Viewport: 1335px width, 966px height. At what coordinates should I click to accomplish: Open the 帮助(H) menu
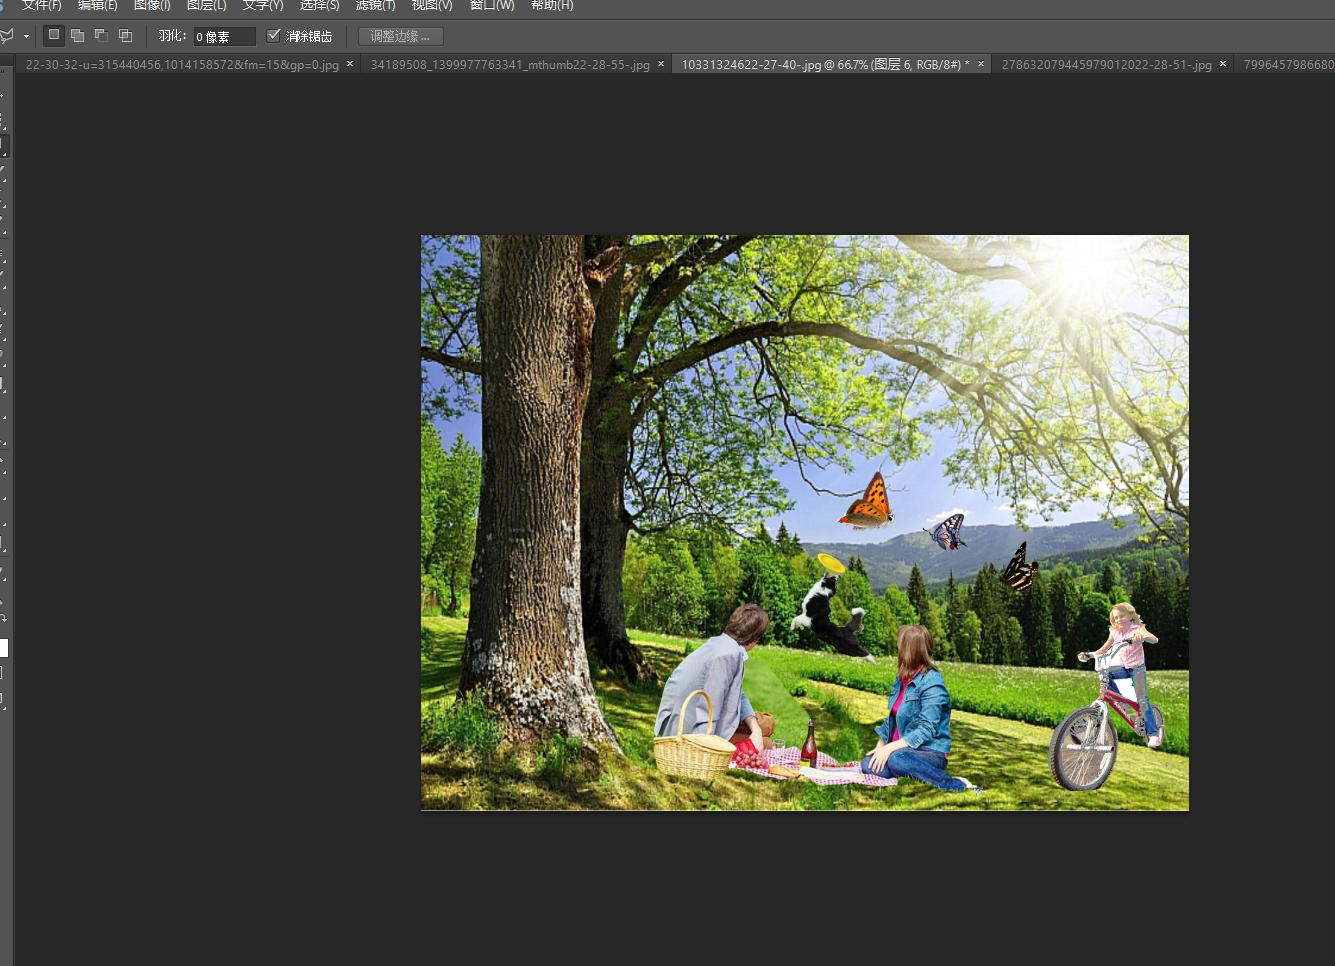pyautogui.click(x=552, y=5)
